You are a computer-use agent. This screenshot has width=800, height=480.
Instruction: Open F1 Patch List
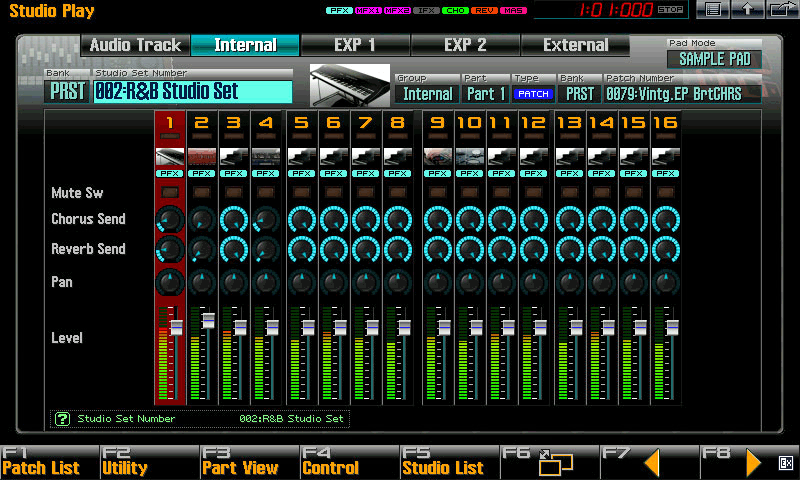click(x=49, y=462)
